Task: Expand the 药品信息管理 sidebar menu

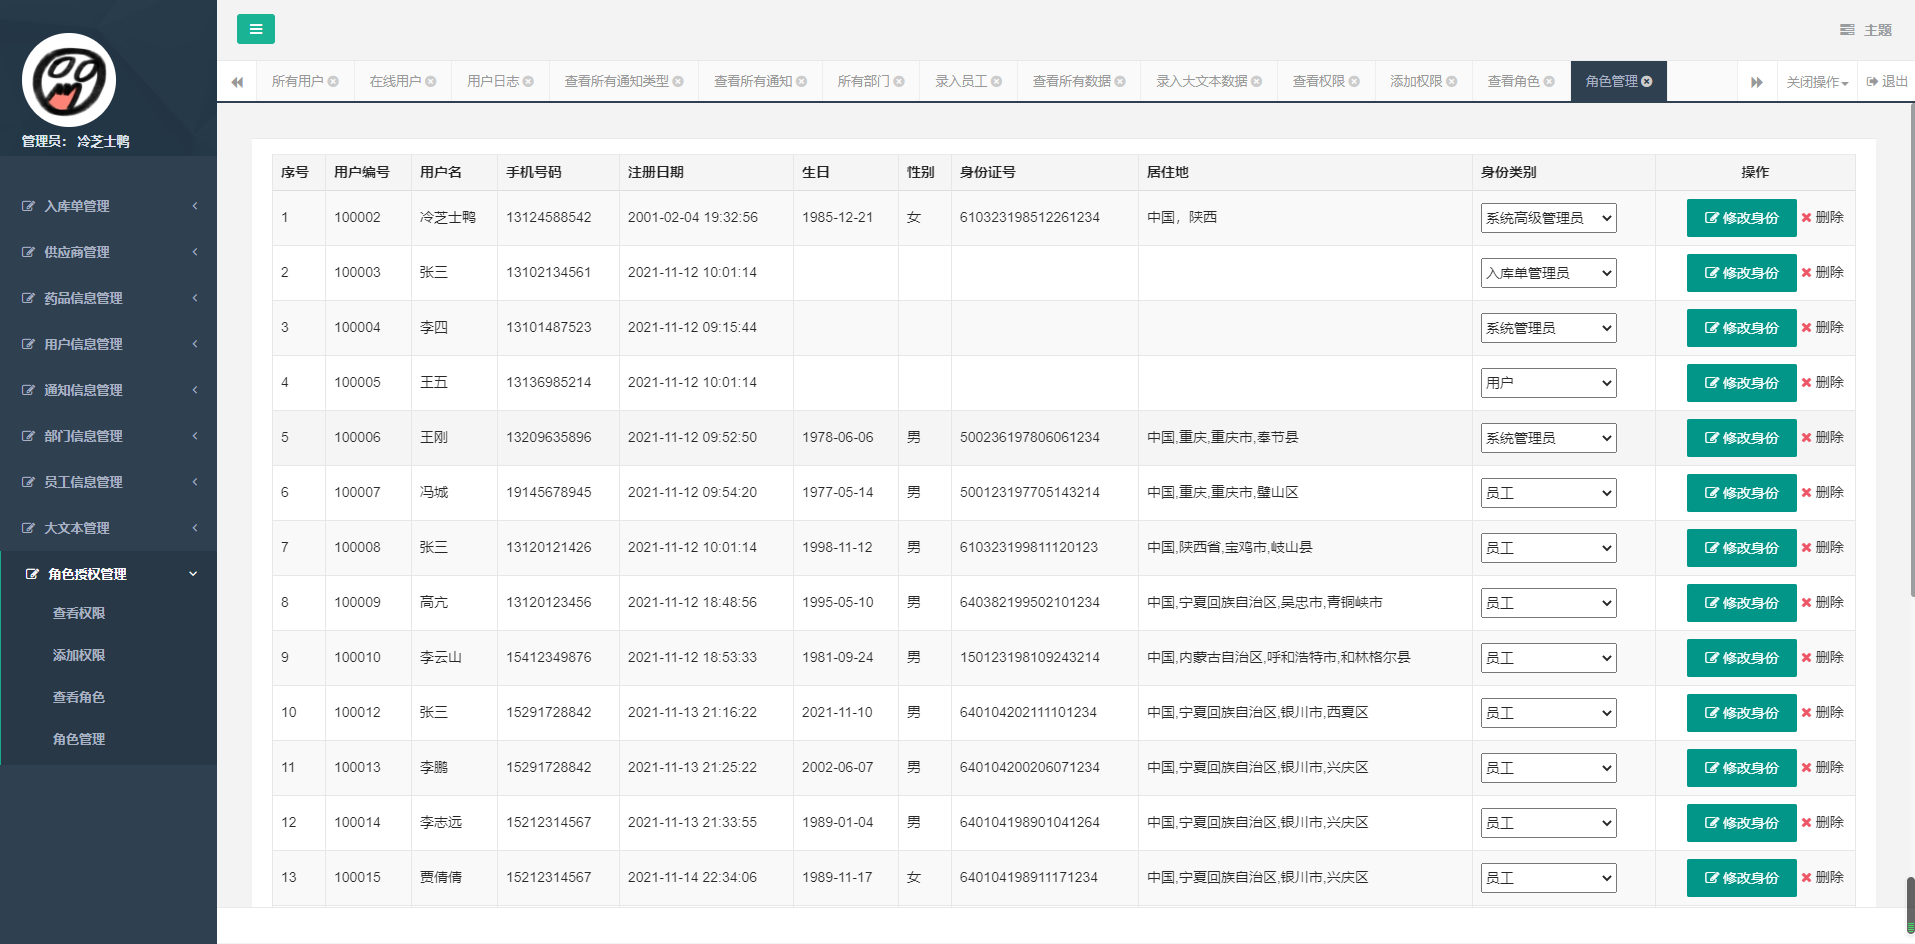Action: (x=108, y=298)
